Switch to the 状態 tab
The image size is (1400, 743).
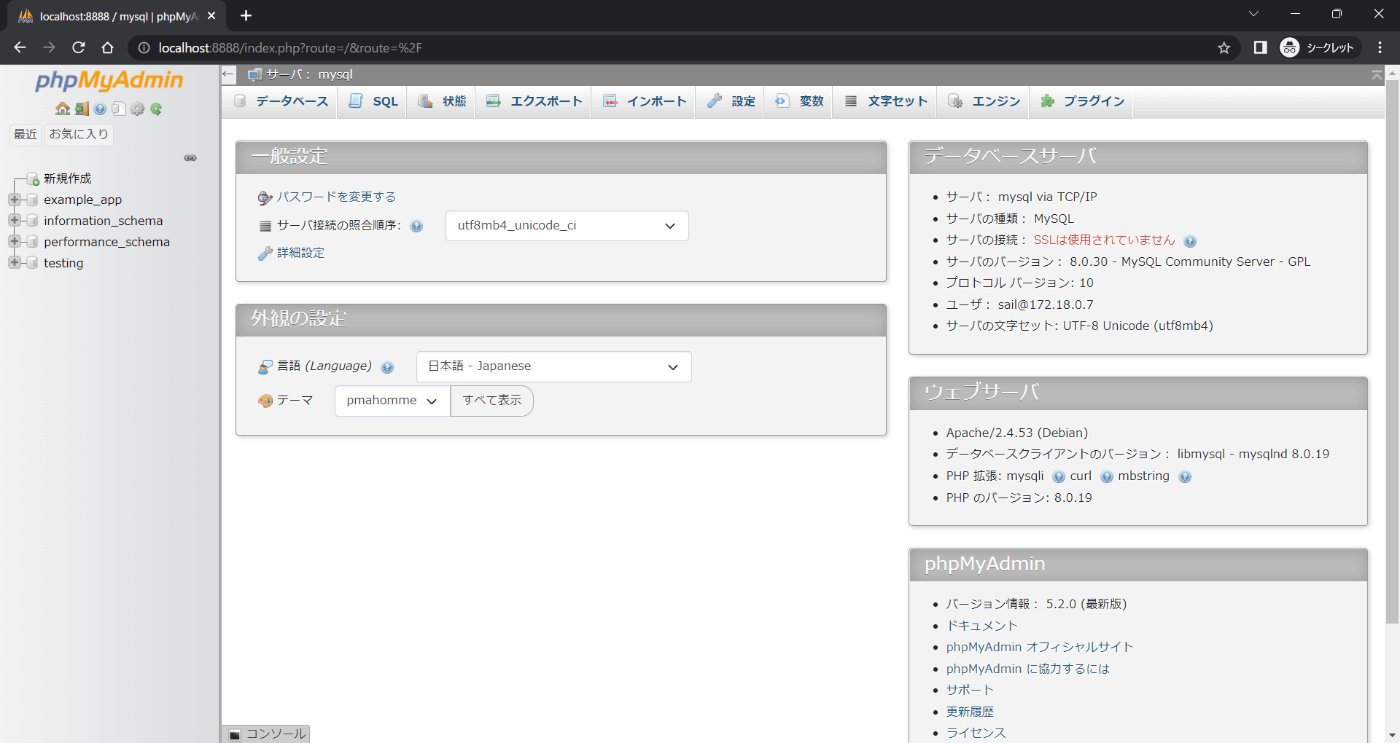(441, 102)
